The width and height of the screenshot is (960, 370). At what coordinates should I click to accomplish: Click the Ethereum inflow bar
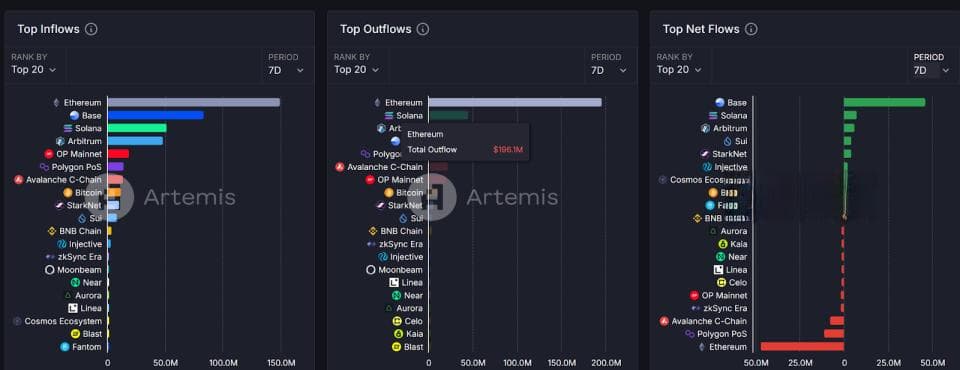coord(194,102)
